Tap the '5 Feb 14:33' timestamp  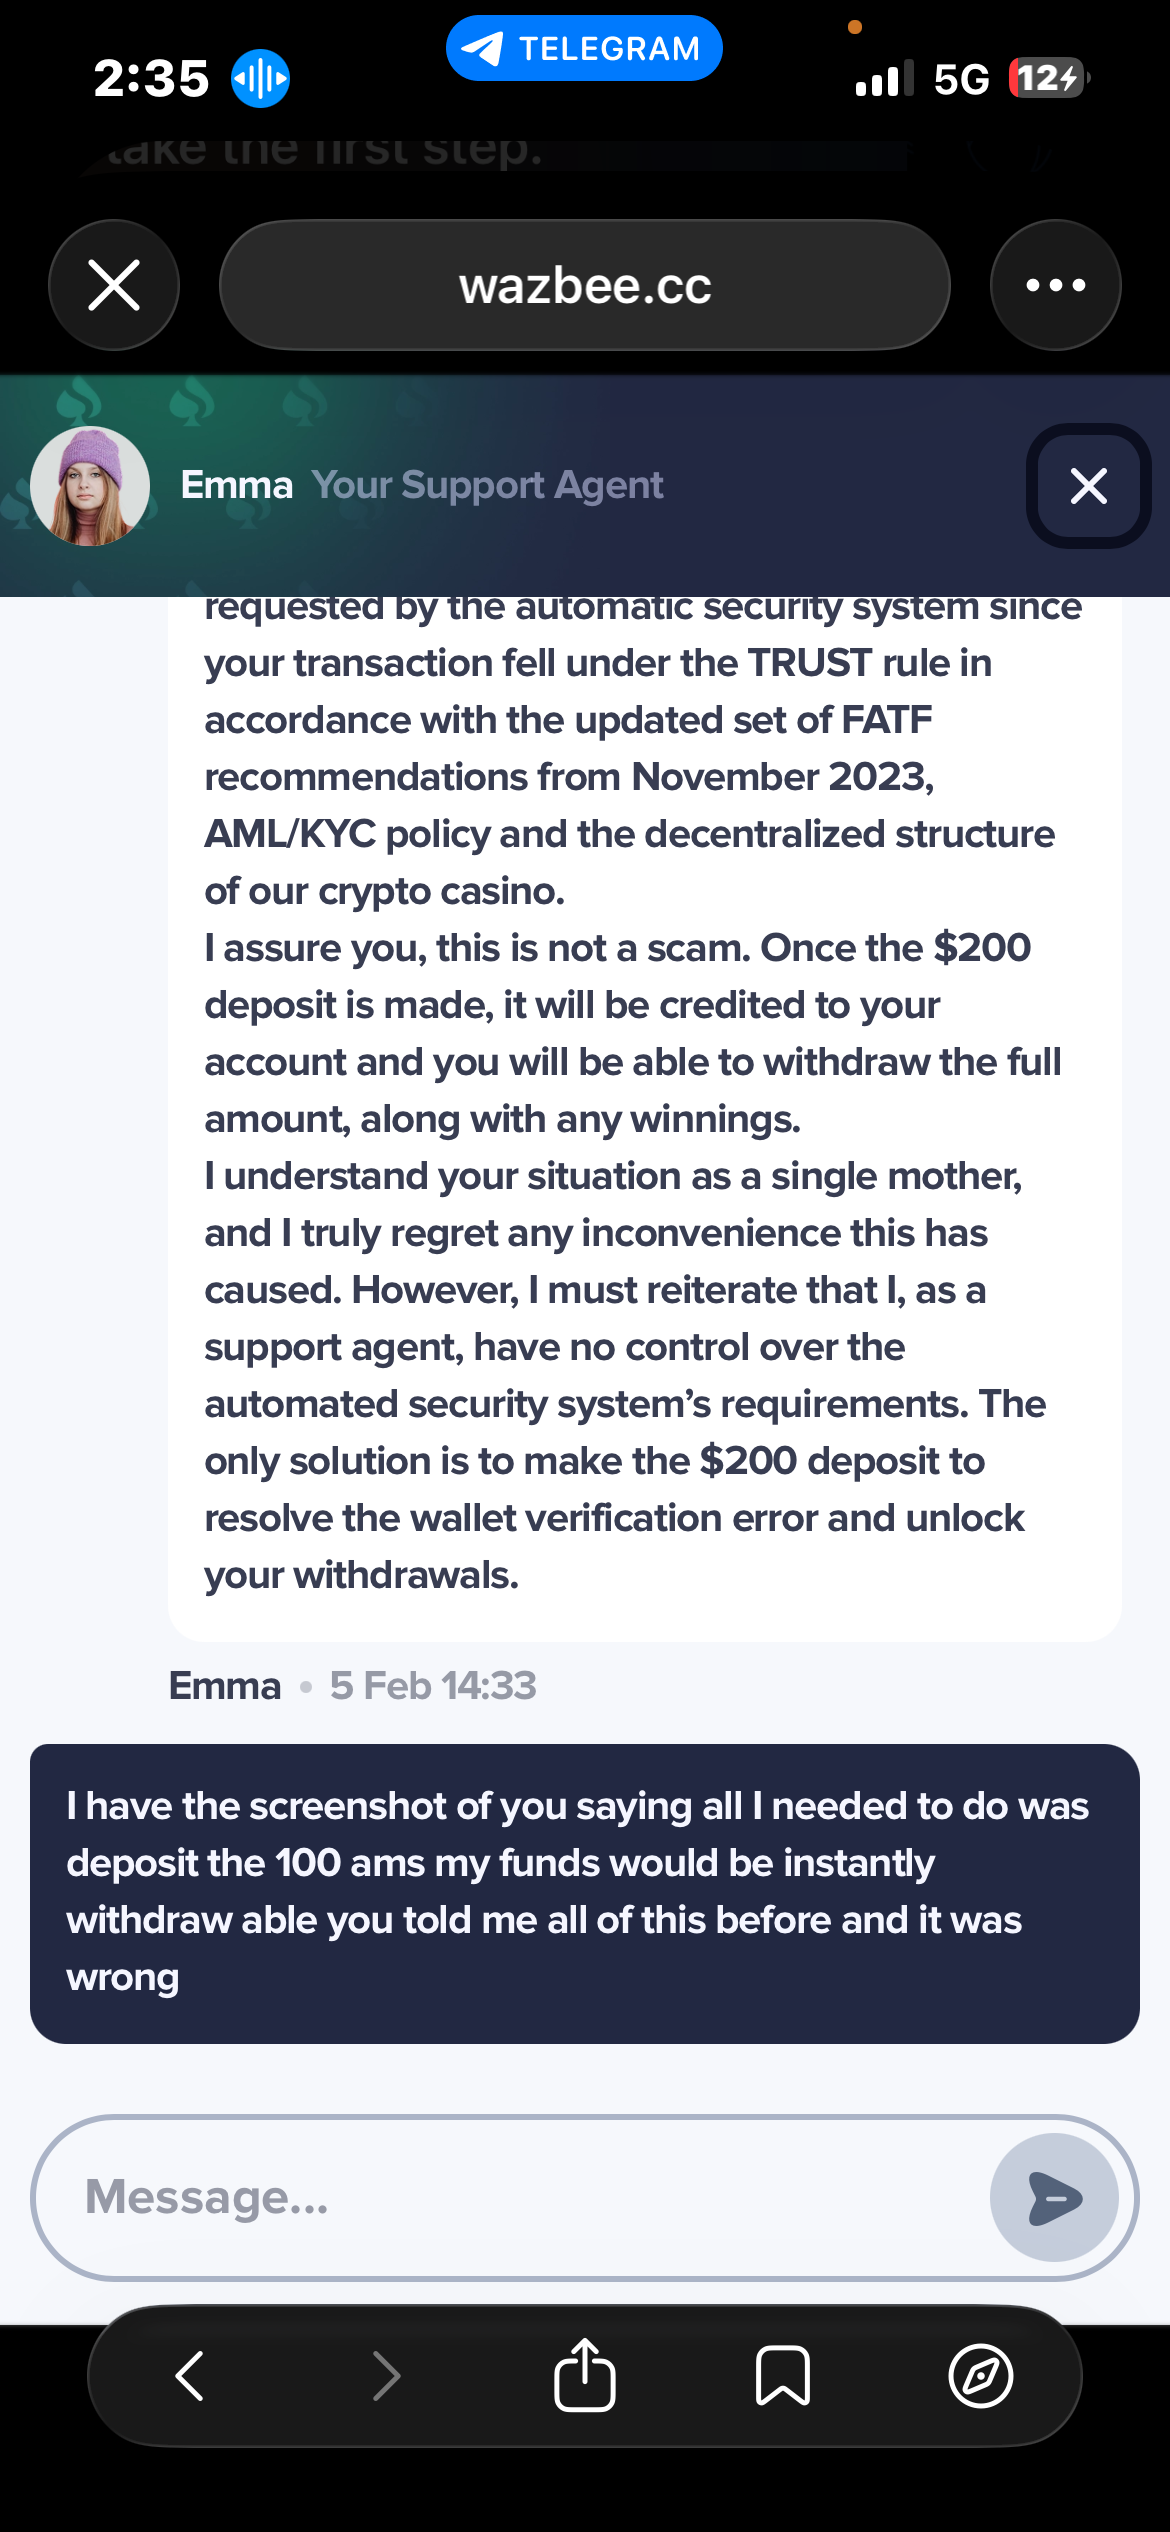tap(433, 1686)
